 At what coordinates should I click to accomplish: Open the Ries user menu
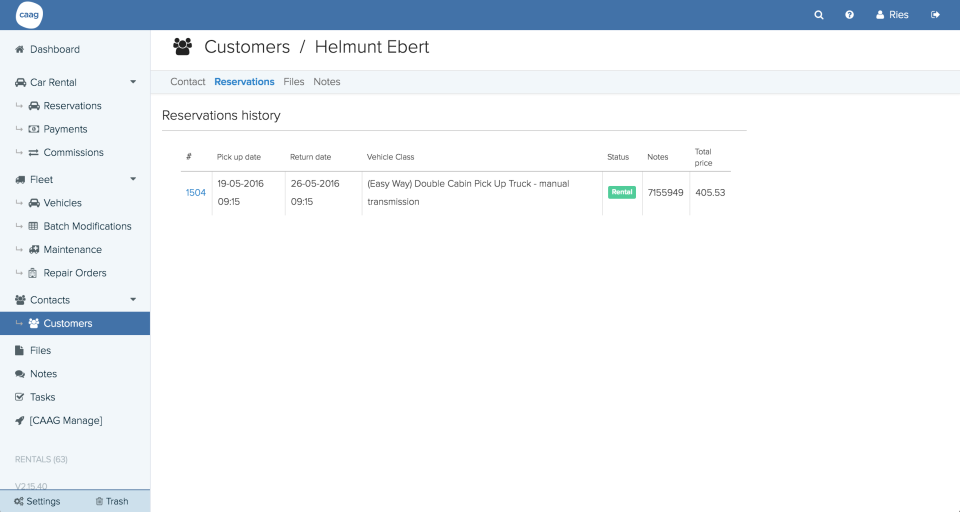(892, 15)
